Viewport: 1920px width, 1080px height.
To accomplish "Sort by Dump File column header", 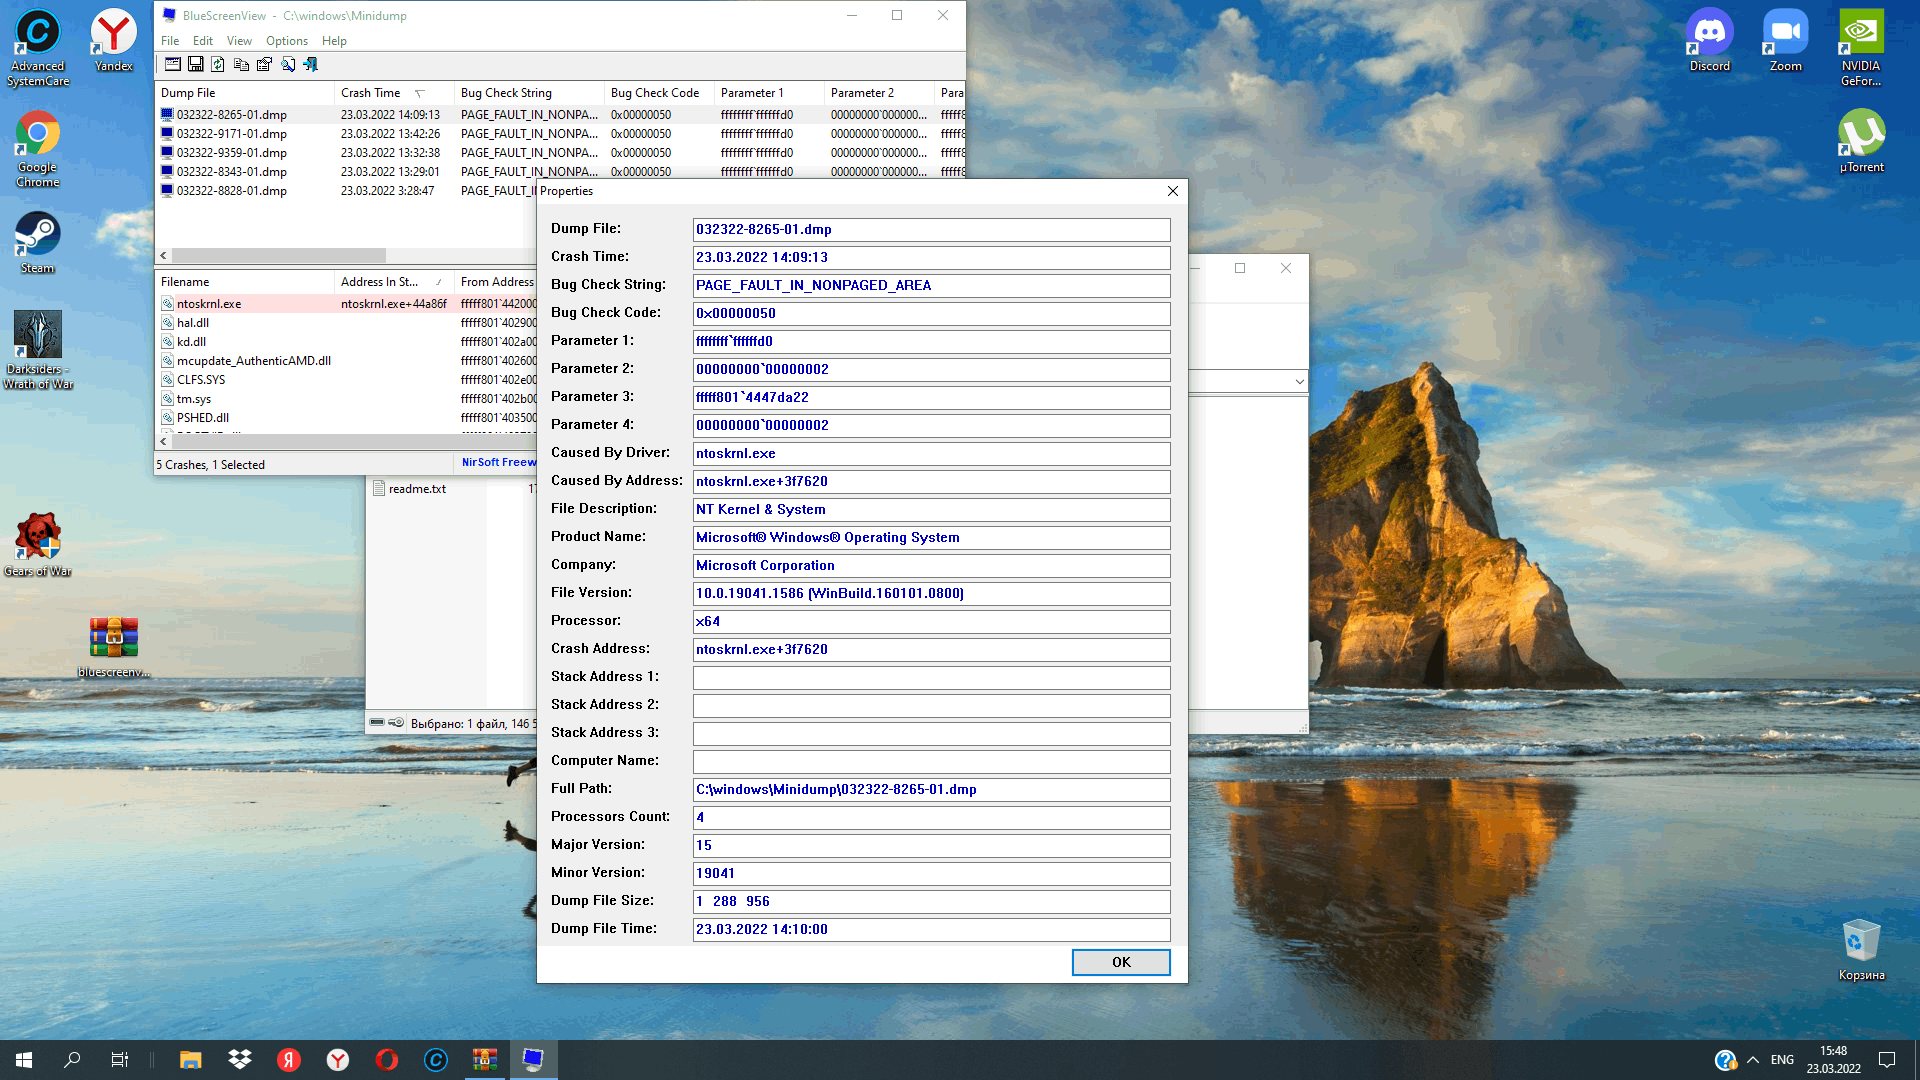I will (244, 93).
